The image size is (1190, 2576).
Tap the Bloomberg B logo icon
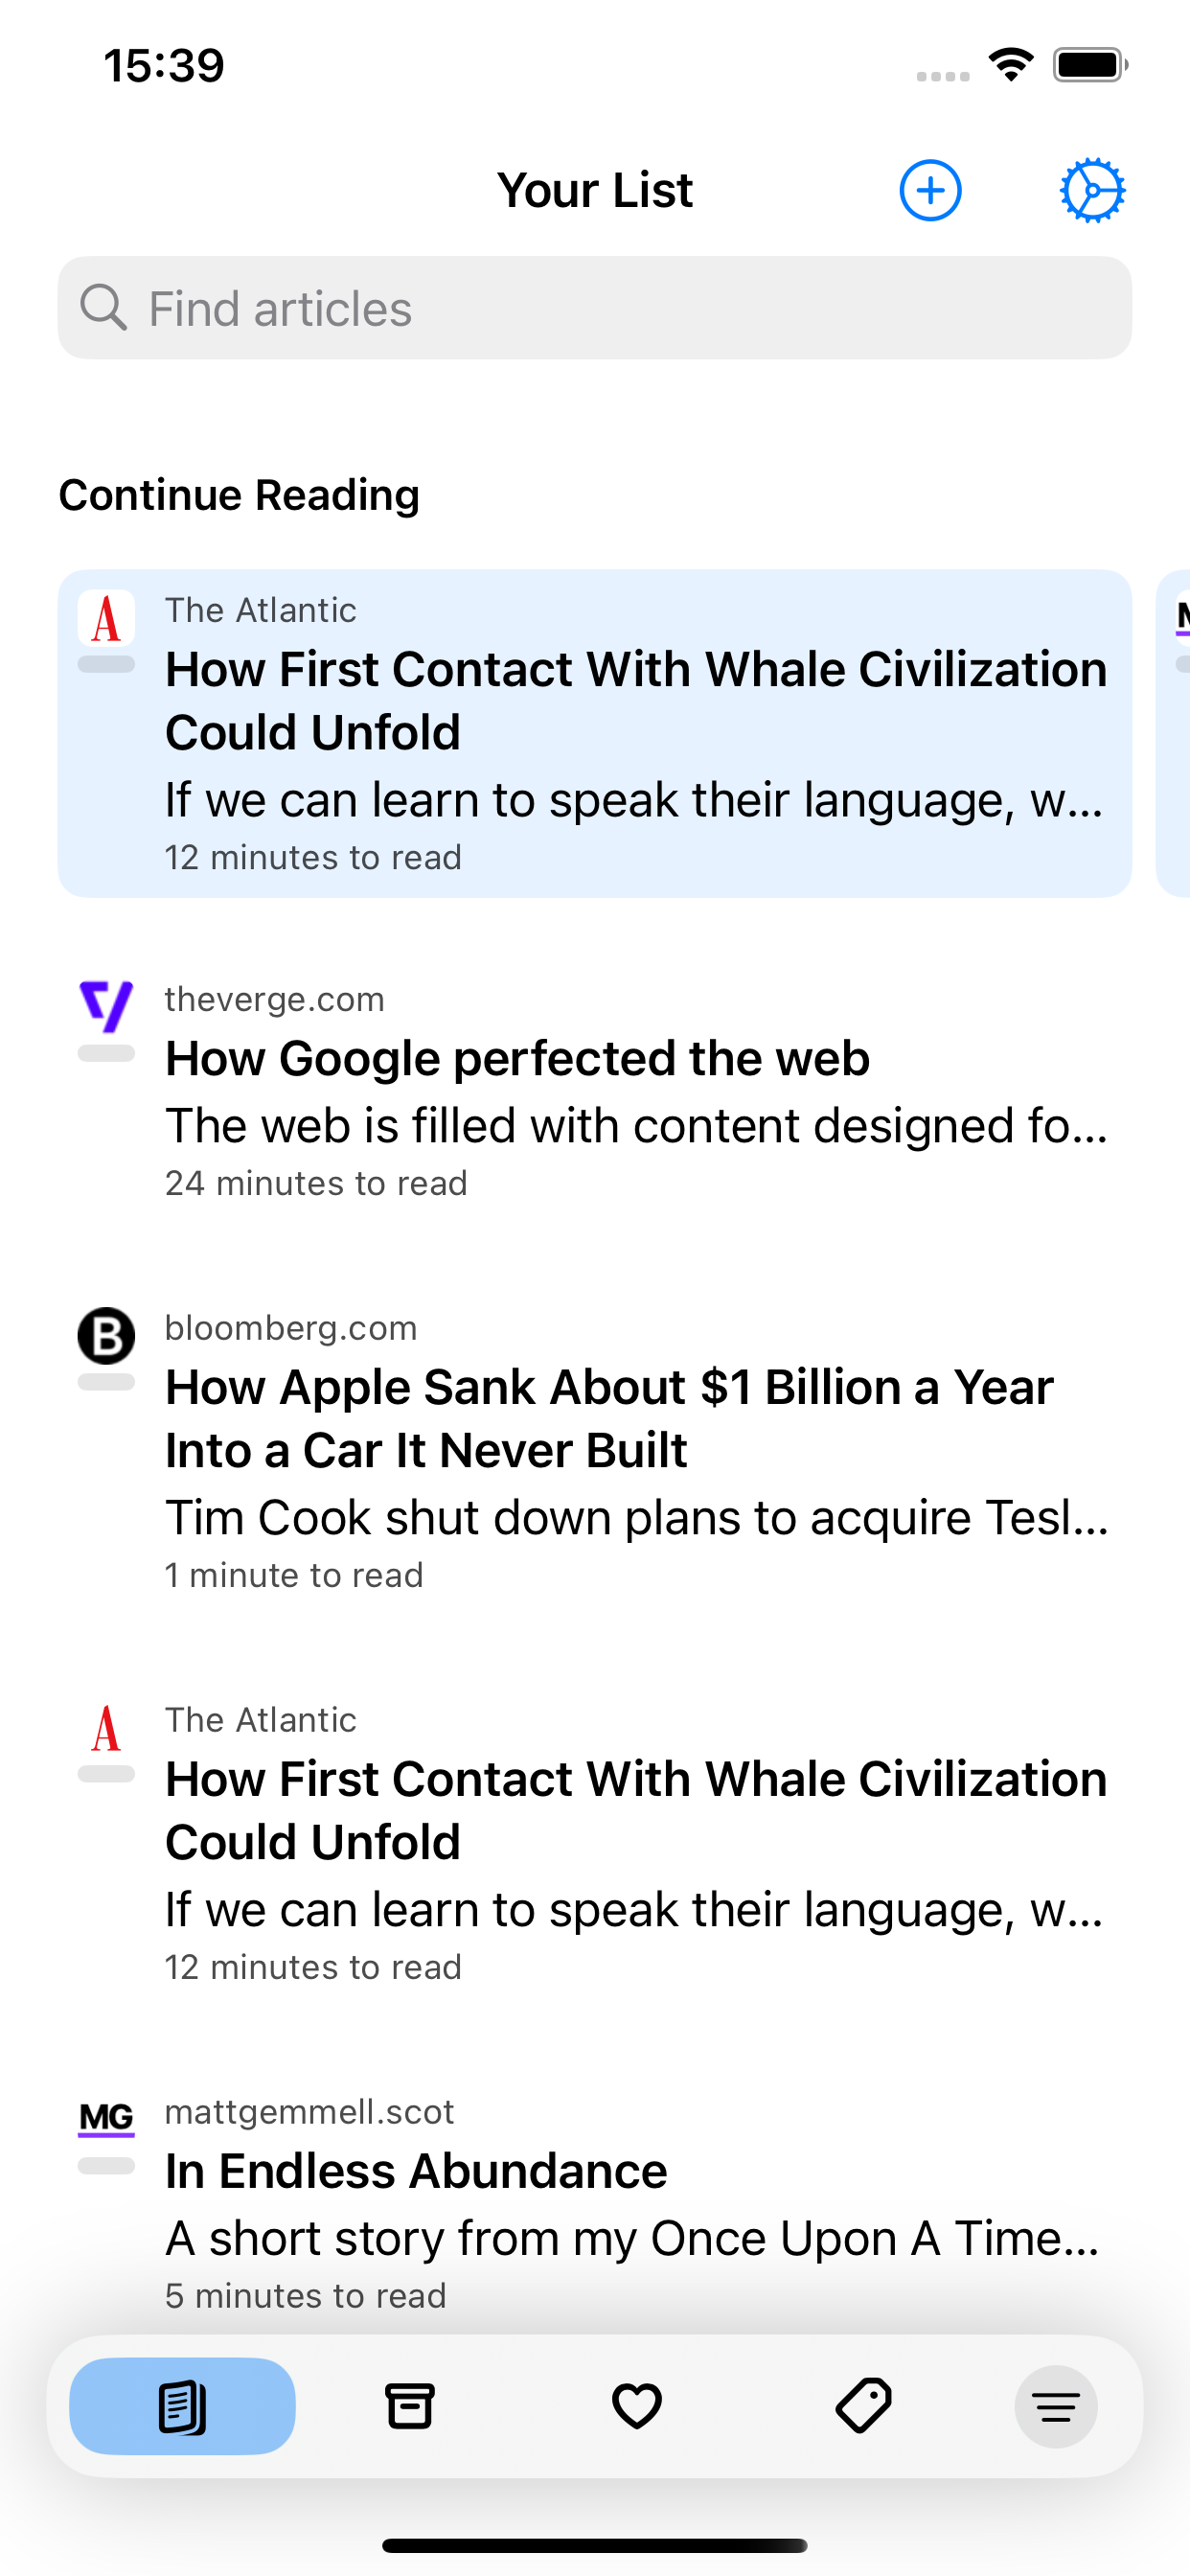pos(106,1335)
